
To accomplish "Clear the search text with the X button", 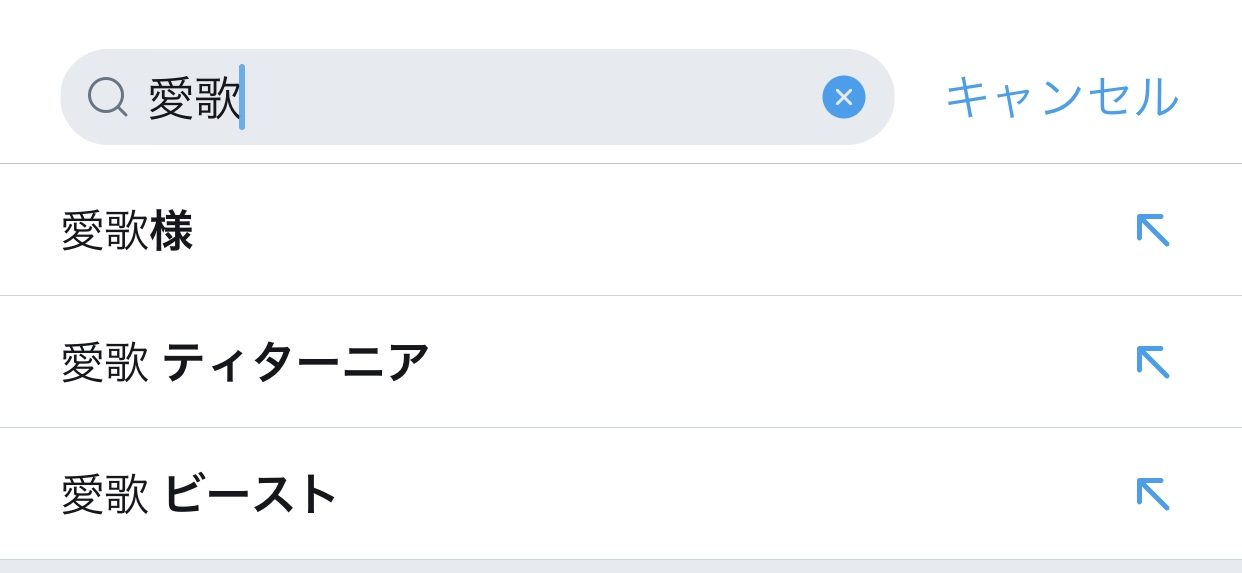I will point(843,97).
